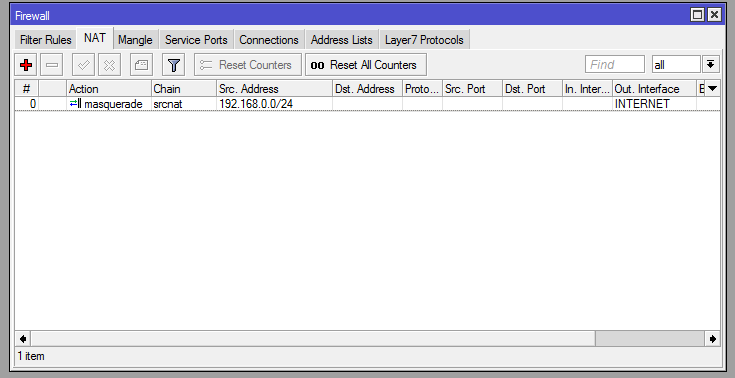Viewport: 735px width, 378px height.
Task: Enable rule using checkmark toolbar button
Action: click(83, 65)
